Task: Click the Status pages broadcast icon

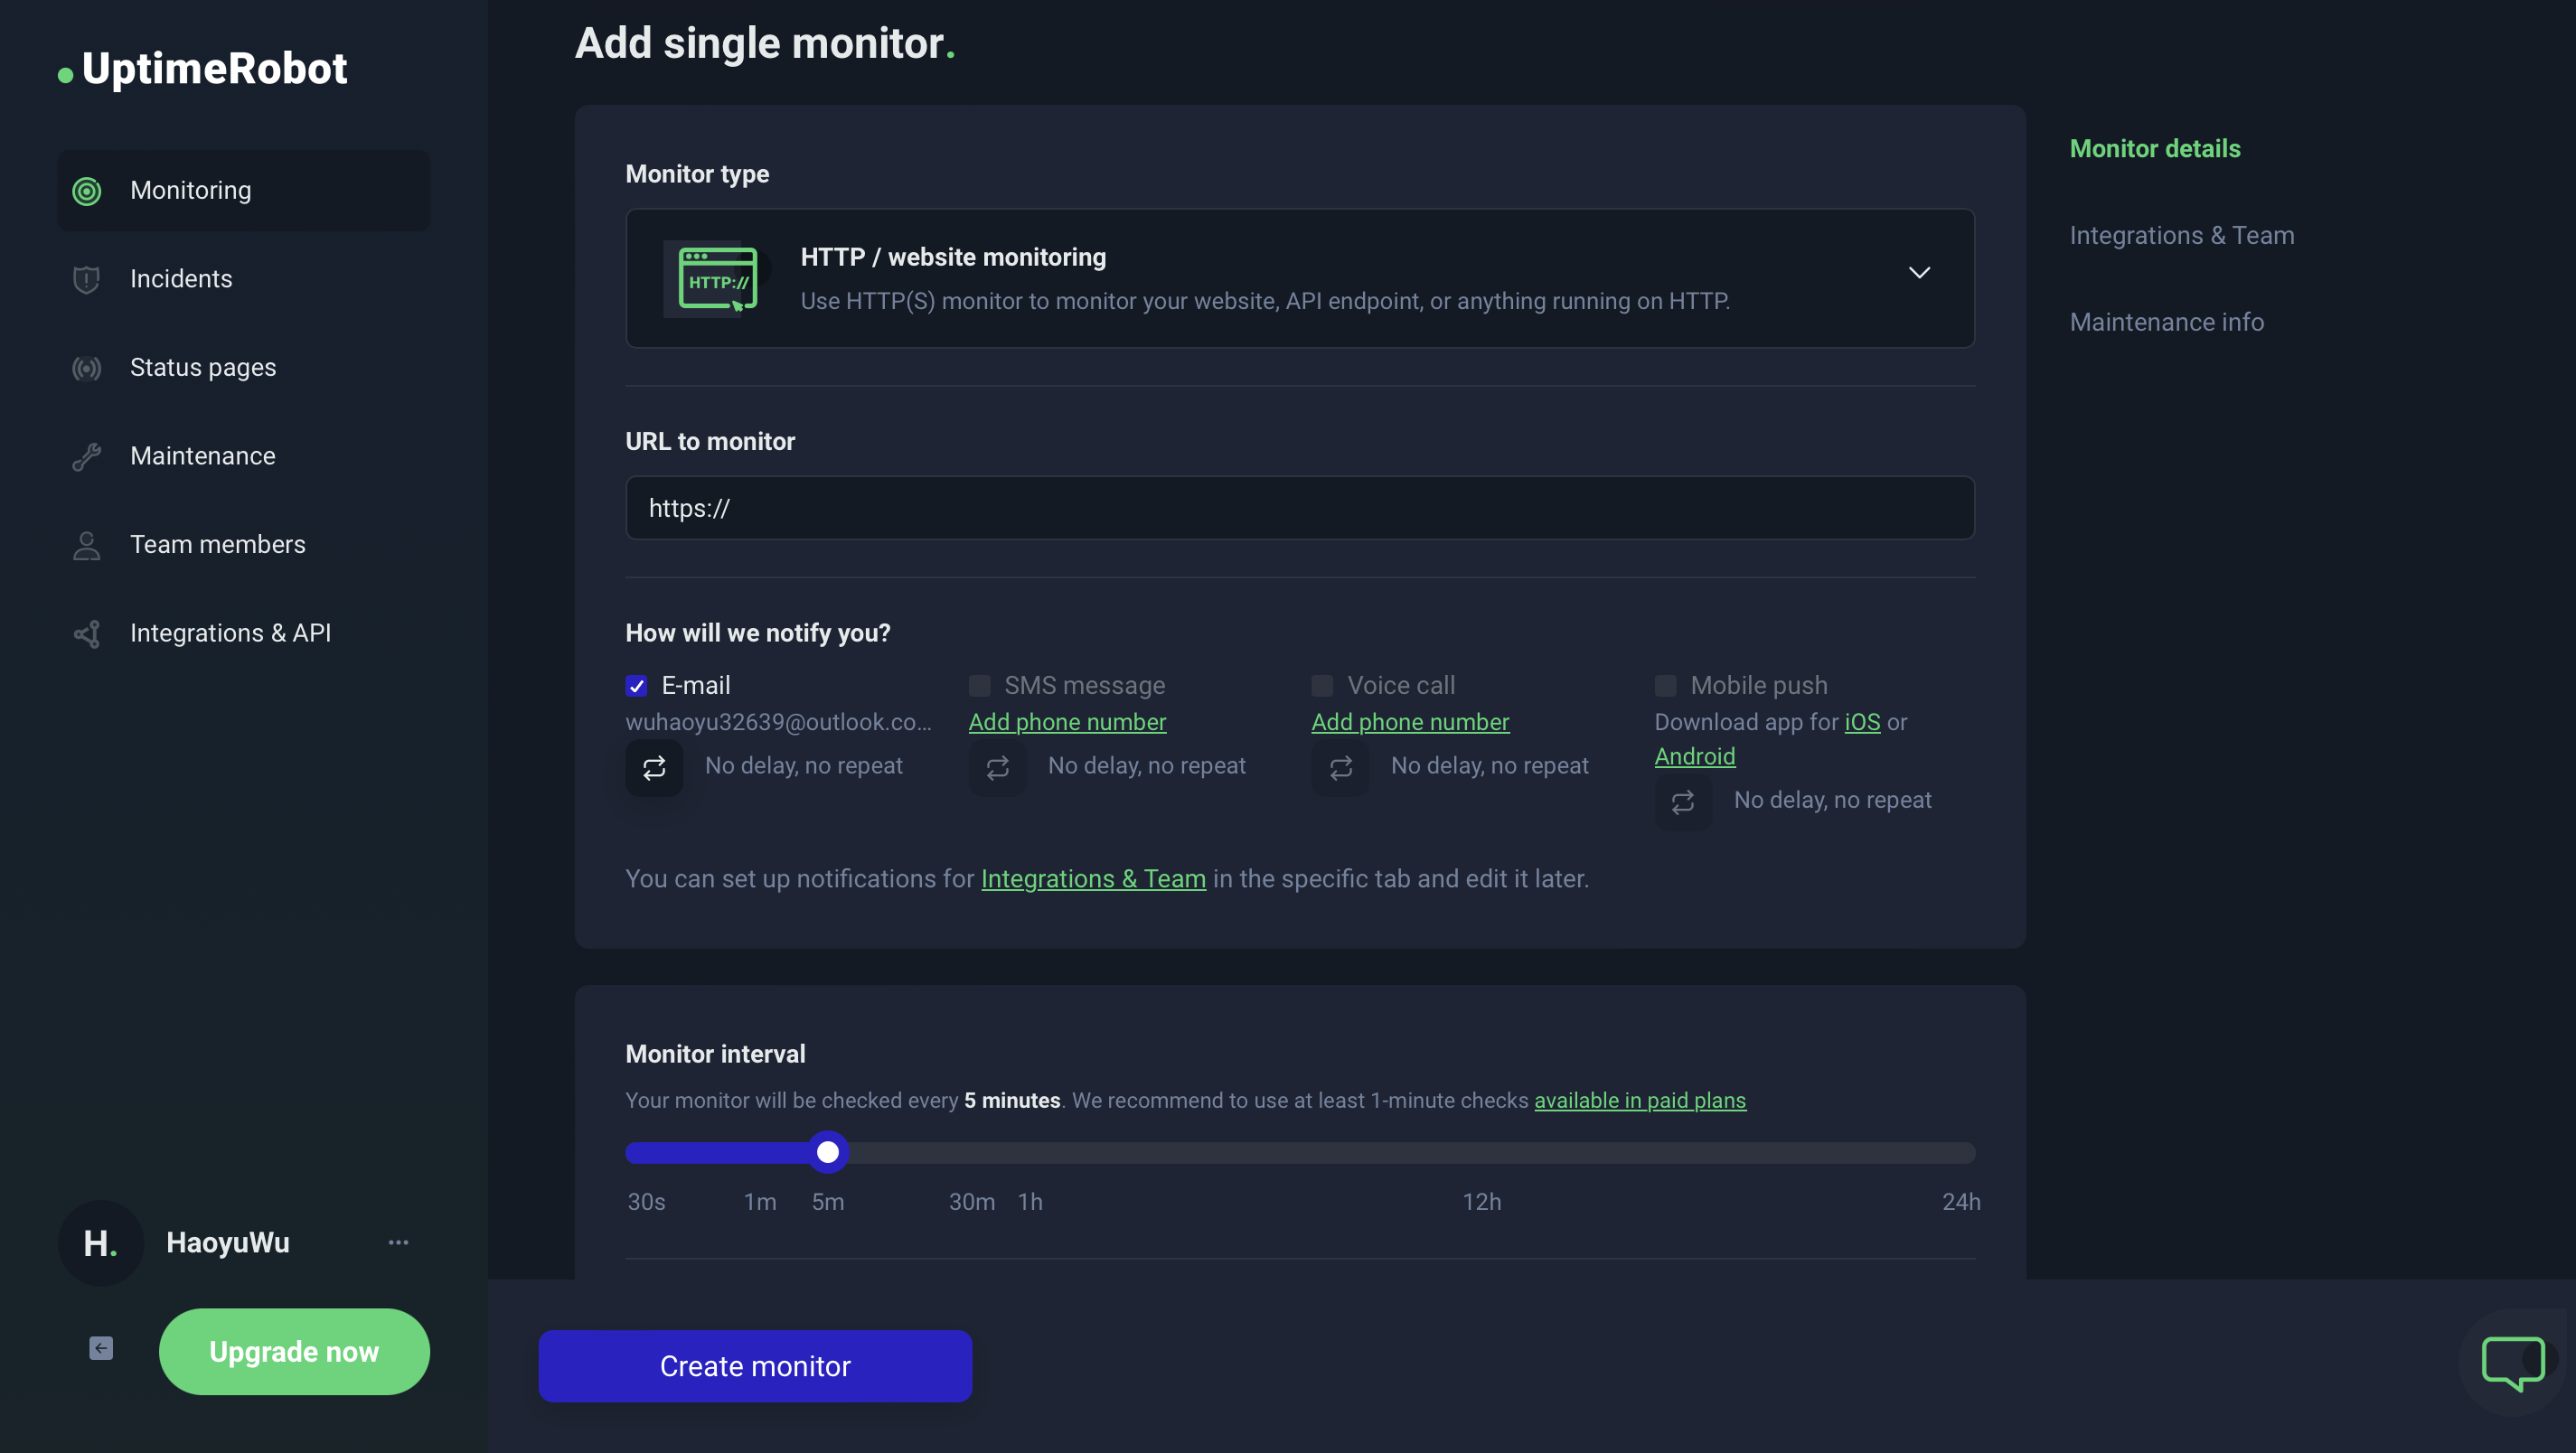Action: pyautogui.click(x=87, y=368)
